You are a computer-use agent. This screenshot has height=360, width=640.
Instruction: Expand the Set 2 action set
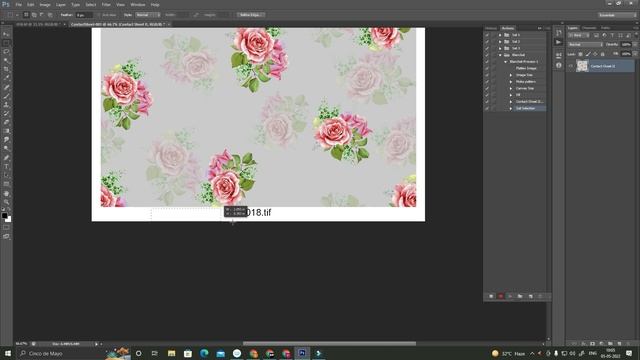click(500, 42)
